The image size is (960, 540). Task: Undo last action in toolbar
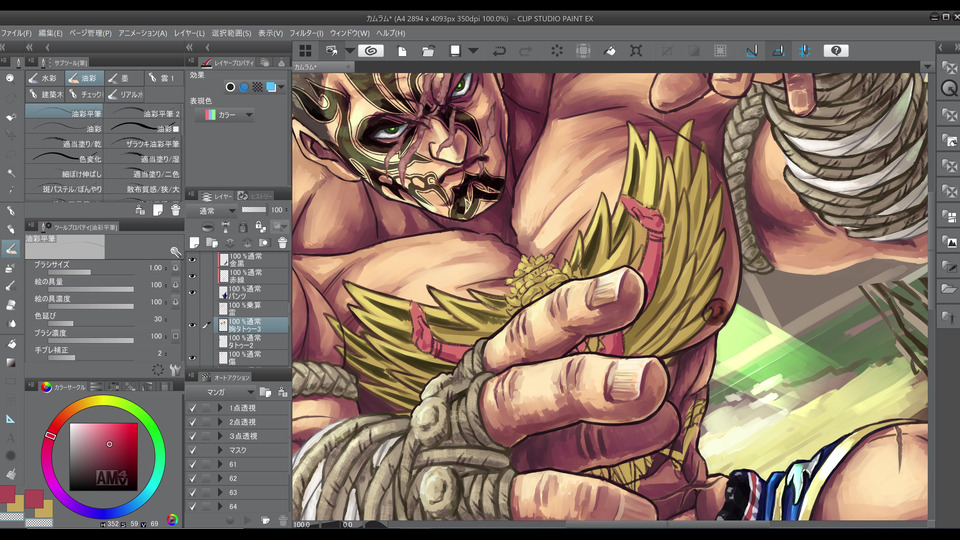coord(500,51)
